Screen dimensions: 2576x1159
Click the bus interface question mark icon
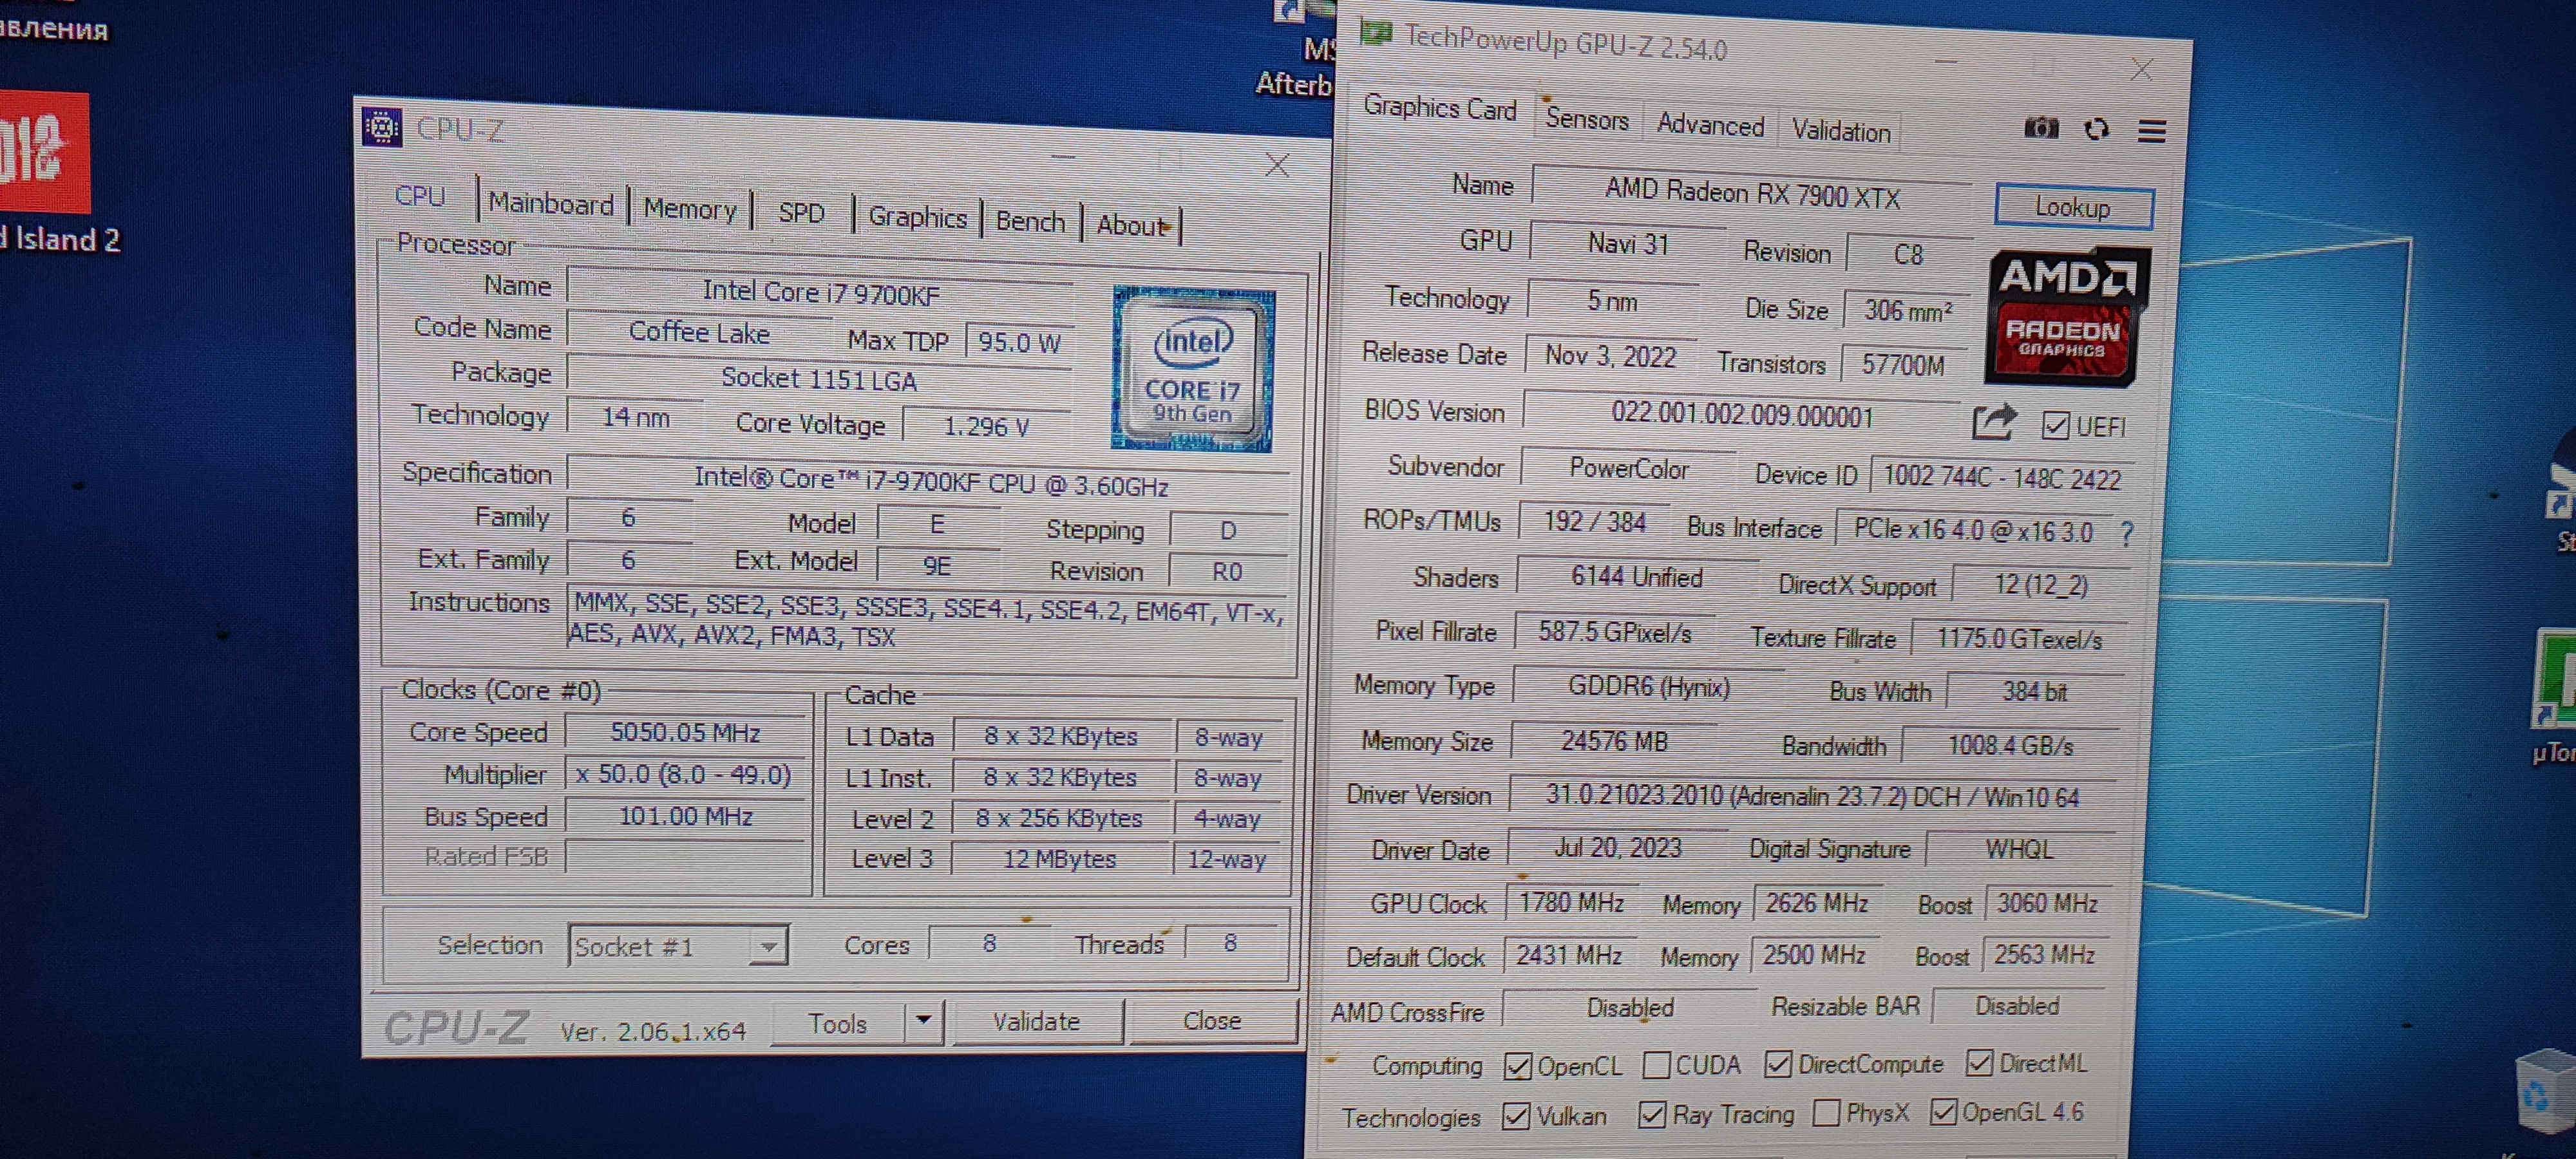[2127, 533]
